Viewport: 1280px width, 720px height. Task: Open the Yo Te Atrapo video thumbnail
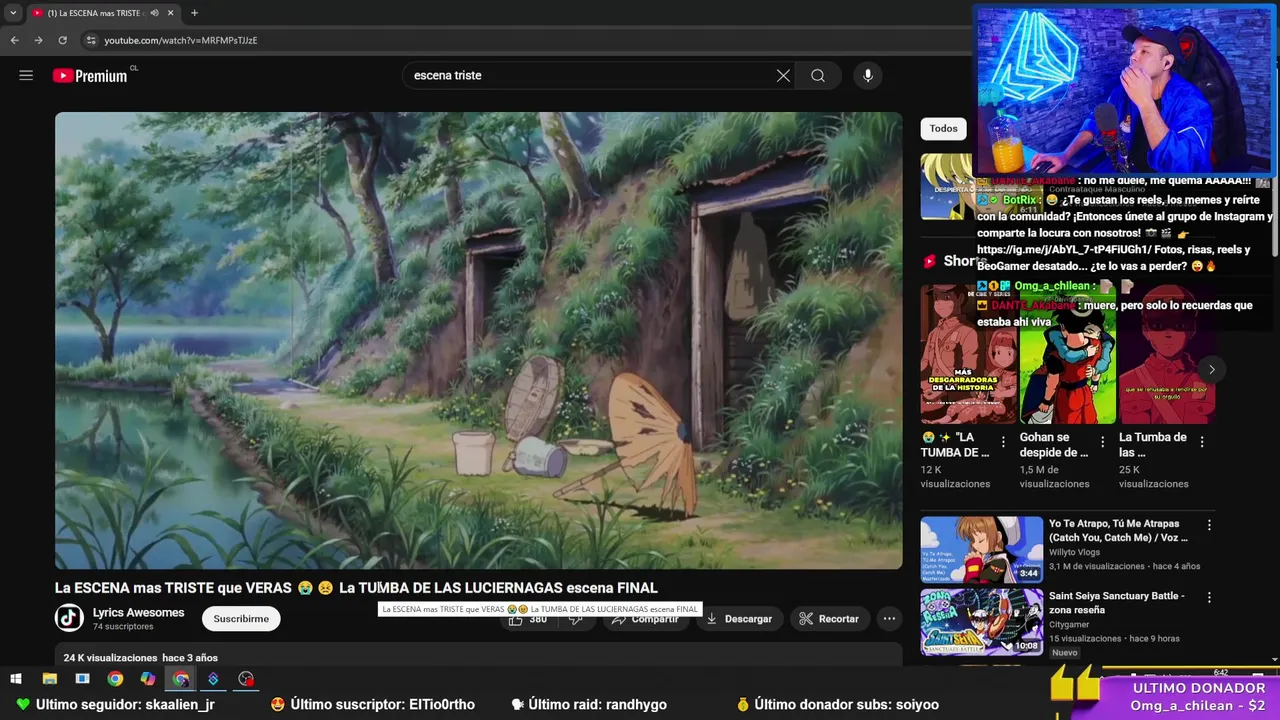pyautogui.click(x=981, y=549)
